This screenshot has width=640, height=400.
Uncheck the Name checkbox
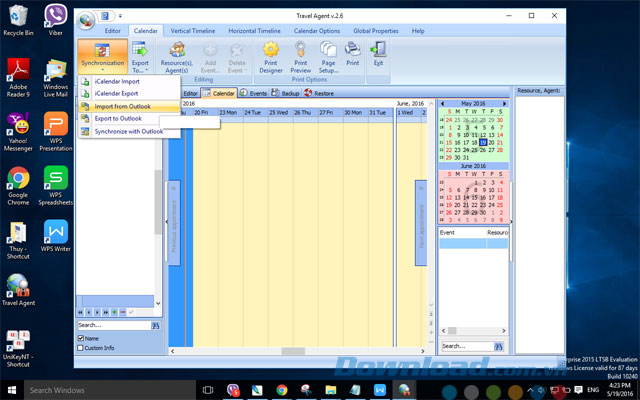click(81, 338)
